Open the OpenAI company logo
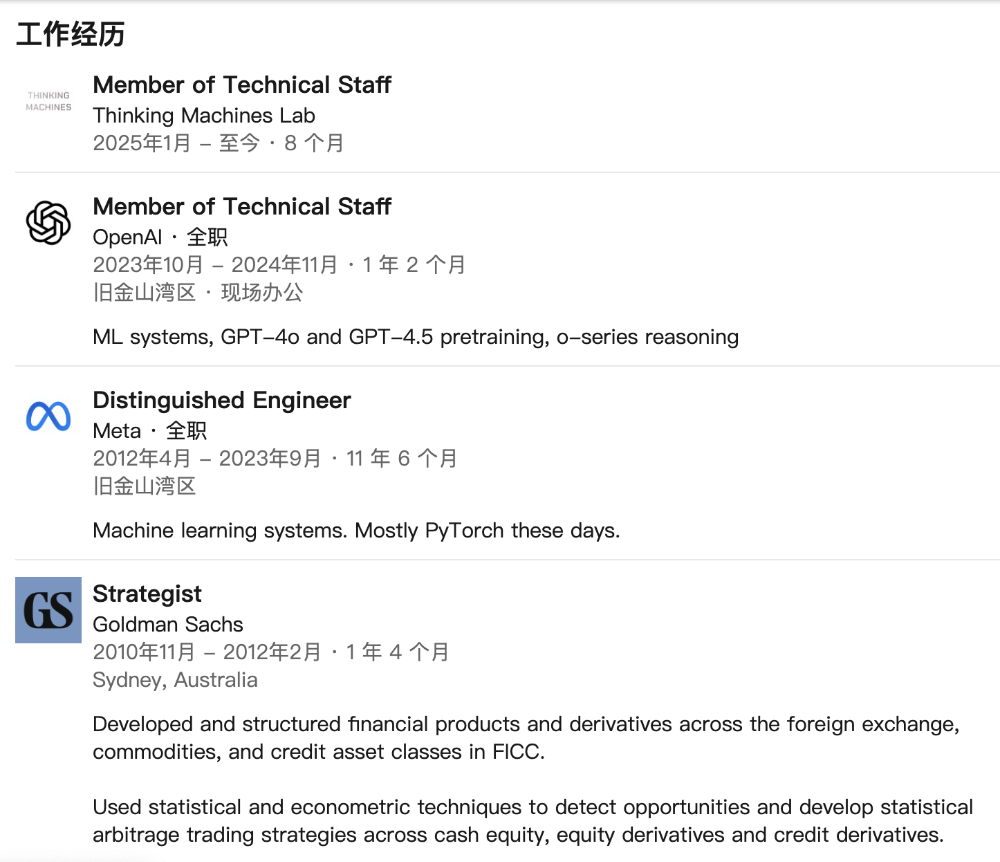This screenshot has height=862, width=1000. click(x=48, y=222)
